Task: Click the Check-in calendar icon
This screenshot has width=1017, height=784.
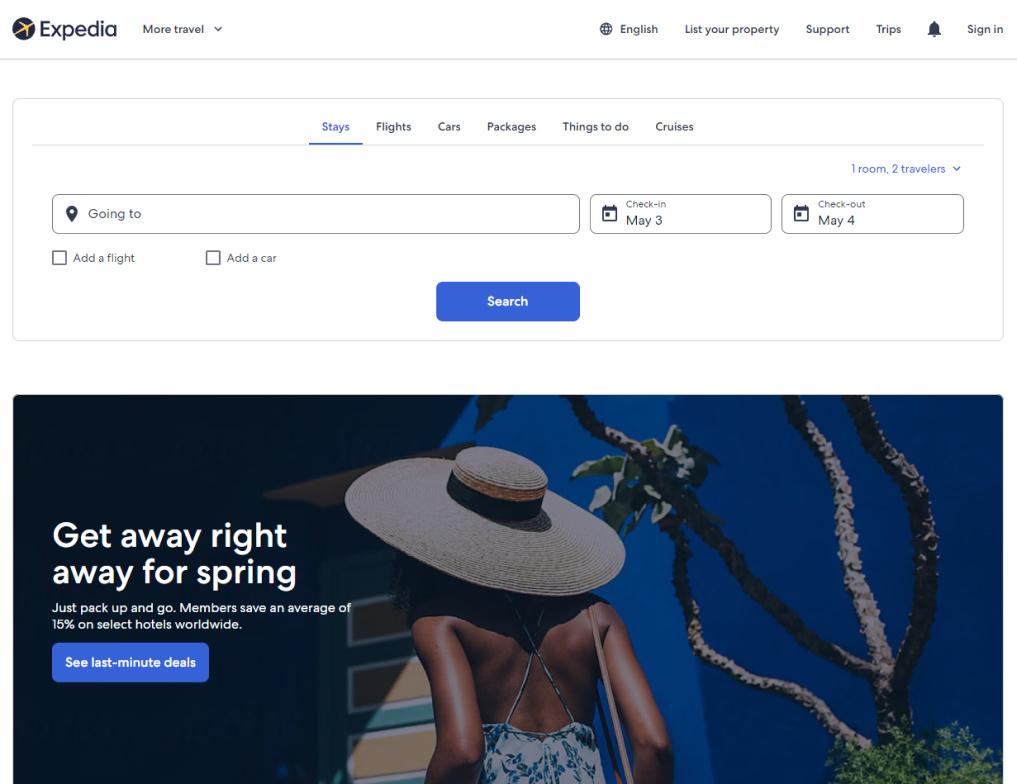Action: click(609, 213)
